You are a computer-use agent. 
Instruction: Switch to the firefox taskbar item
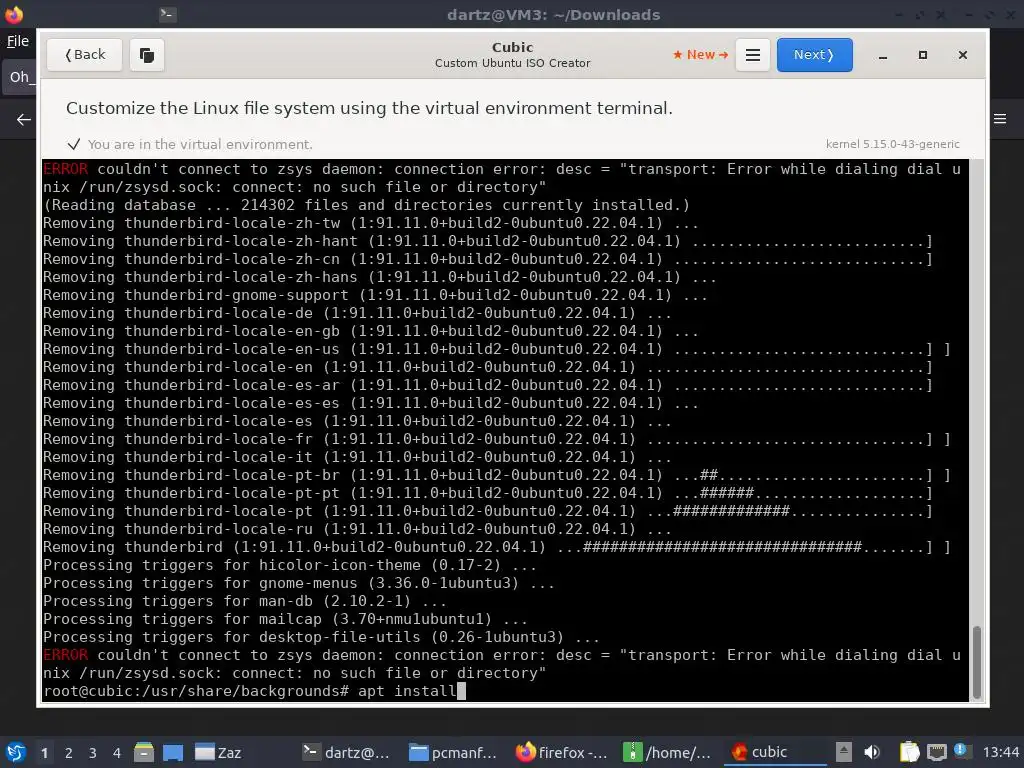pos(562,752)
